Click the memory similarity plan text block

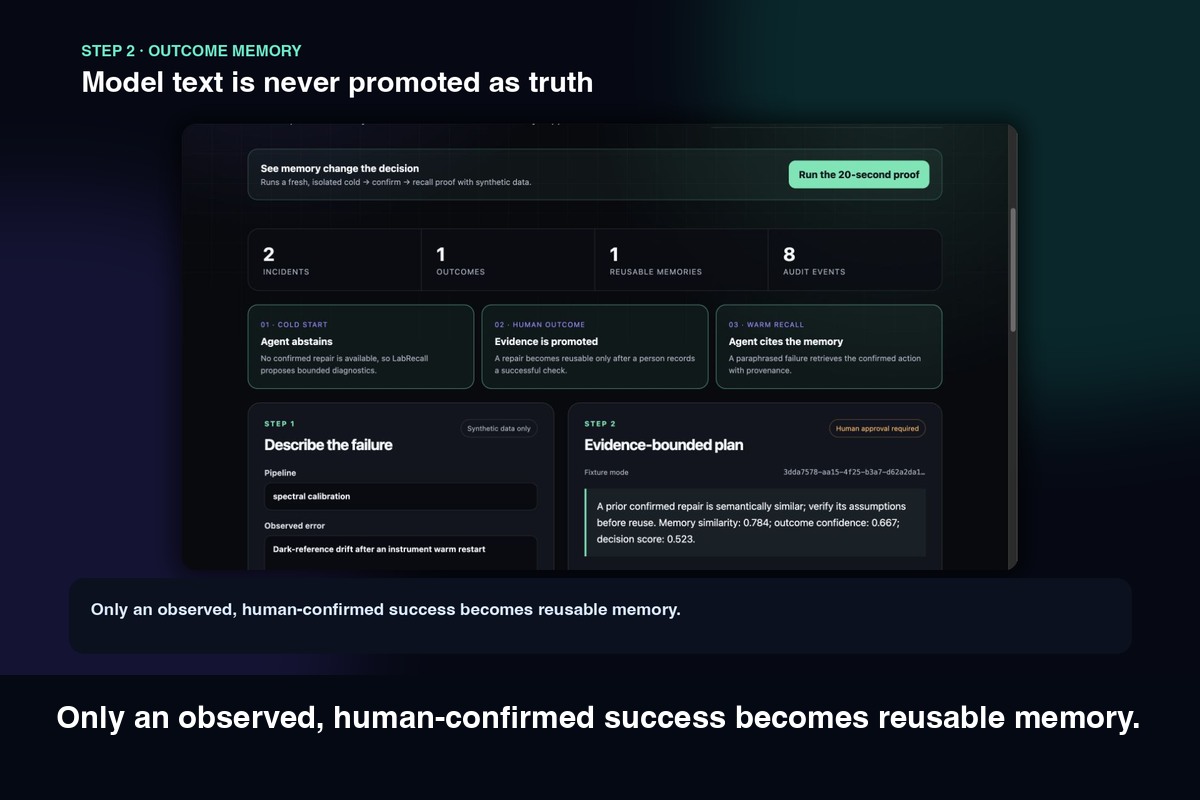[x=755, y=522]
